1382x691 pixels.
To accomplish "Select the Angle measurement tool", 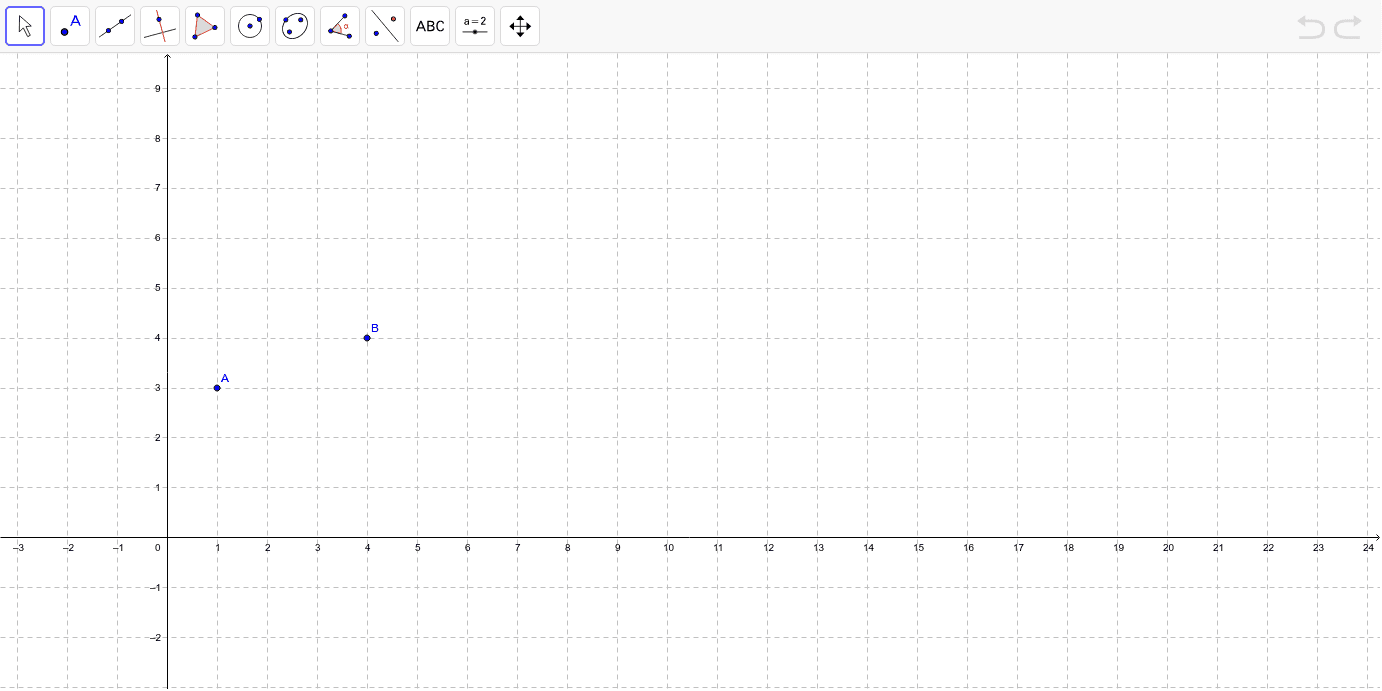I will point(340,26).
